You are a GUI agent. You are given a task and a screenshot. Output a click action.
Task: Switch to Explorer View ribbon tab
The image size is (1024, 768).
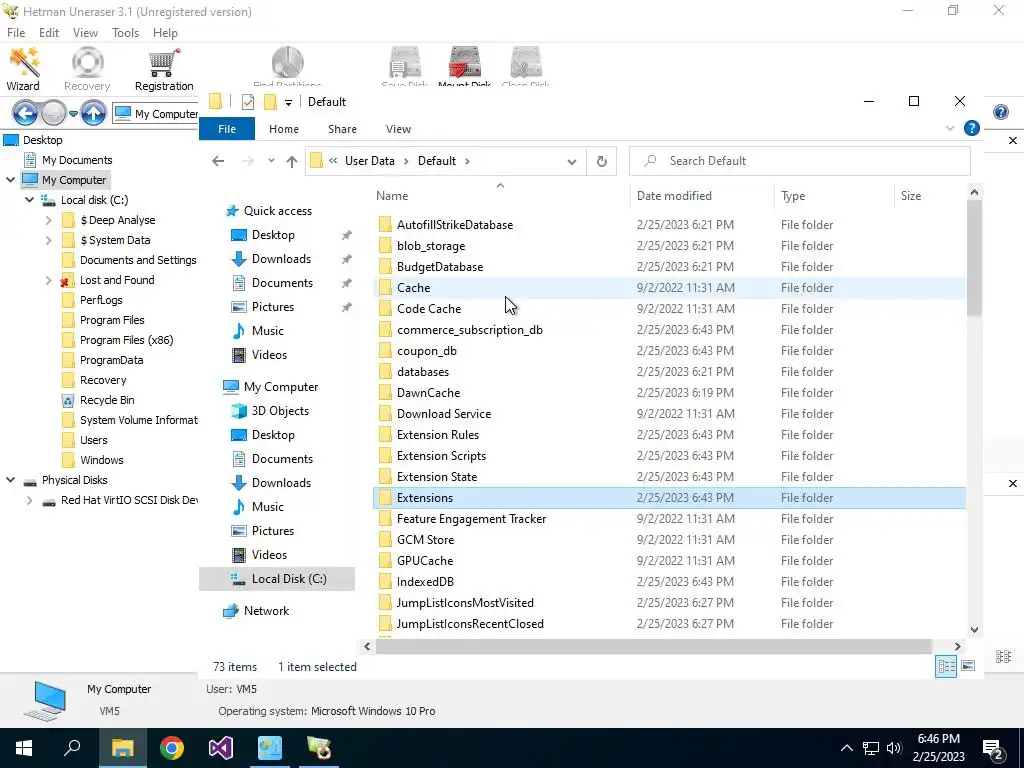(x=398, y=129)
